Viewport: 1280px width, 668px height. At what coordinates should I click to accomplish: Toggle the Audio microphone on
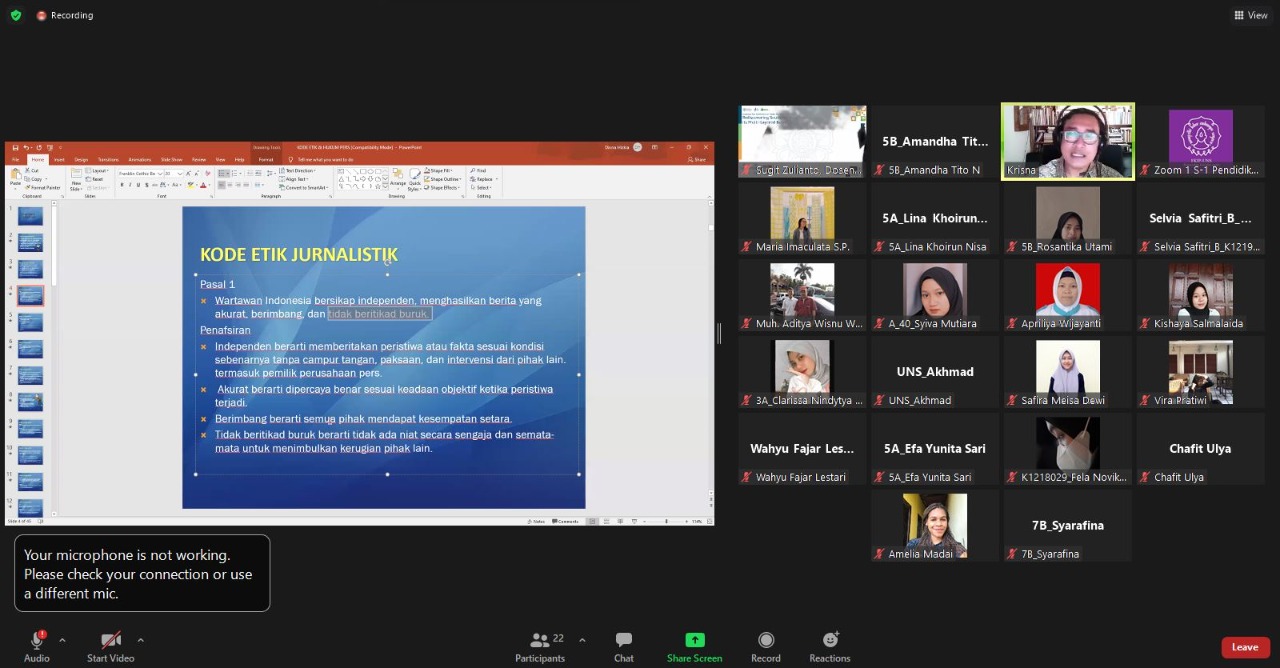pos(37,646)
